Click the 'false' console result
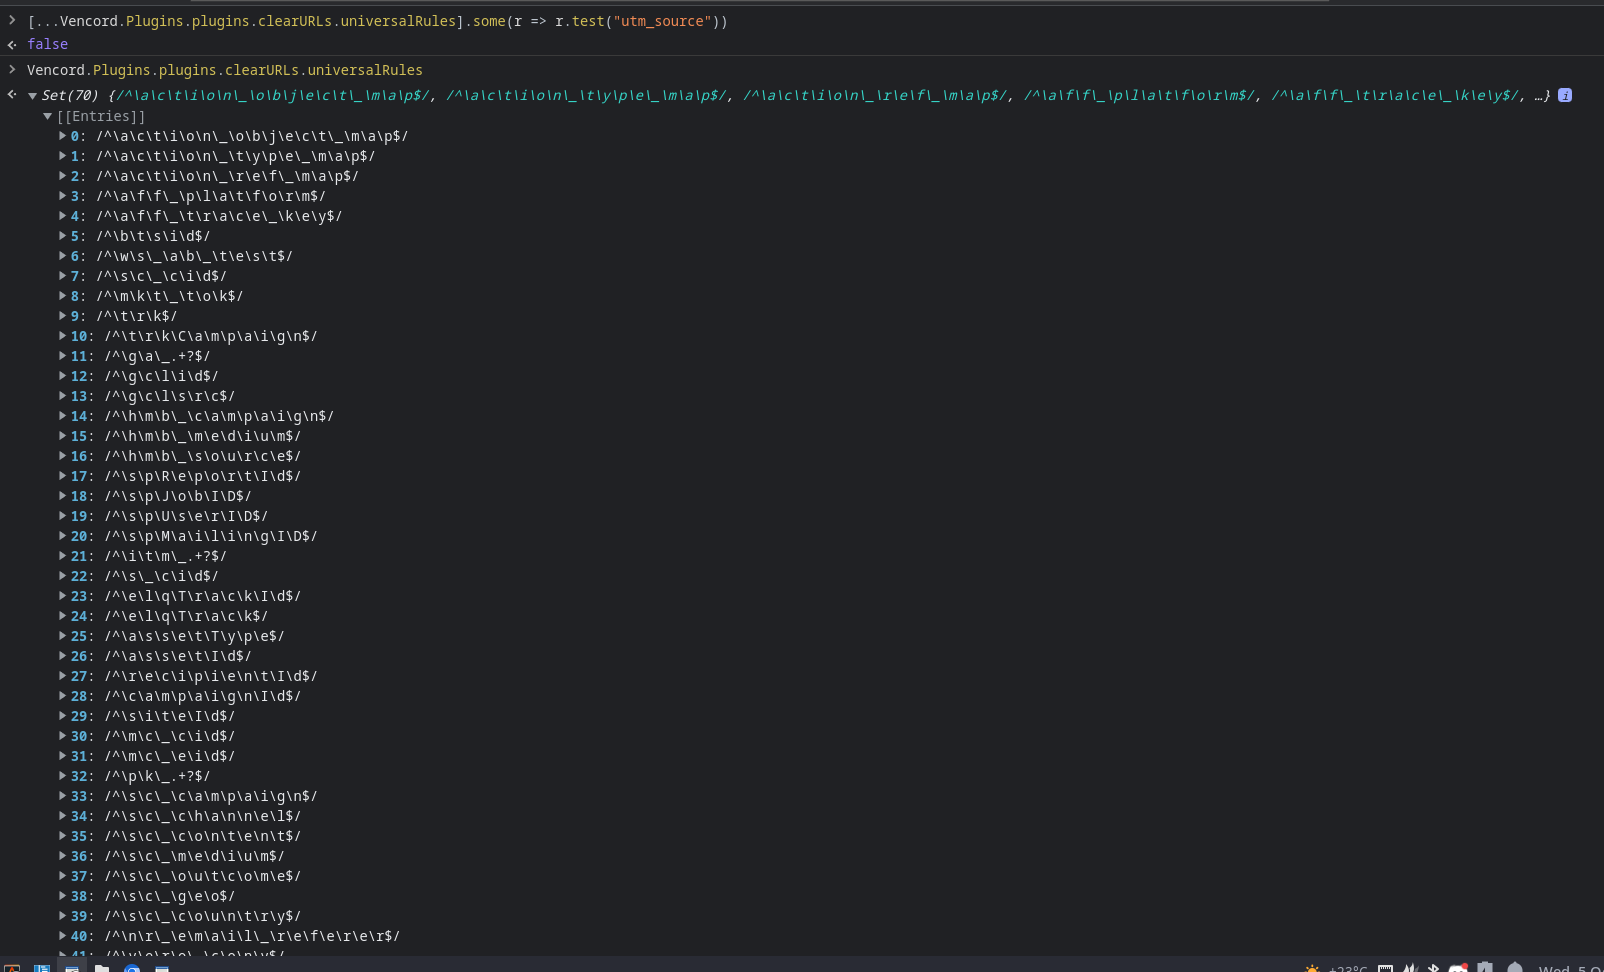Viewport: 1604px width, 972px height. tap(47, 44)
